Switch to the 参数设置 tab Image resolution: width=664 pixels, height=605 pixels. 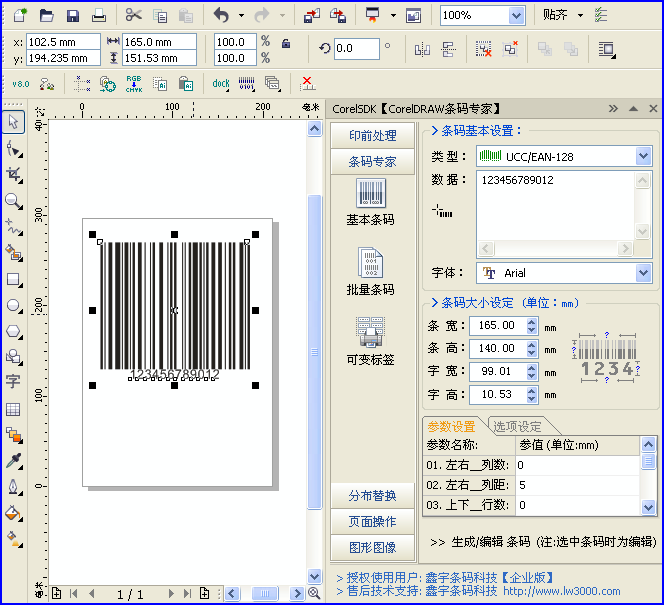pyautogui.click(x=451, y=426)
